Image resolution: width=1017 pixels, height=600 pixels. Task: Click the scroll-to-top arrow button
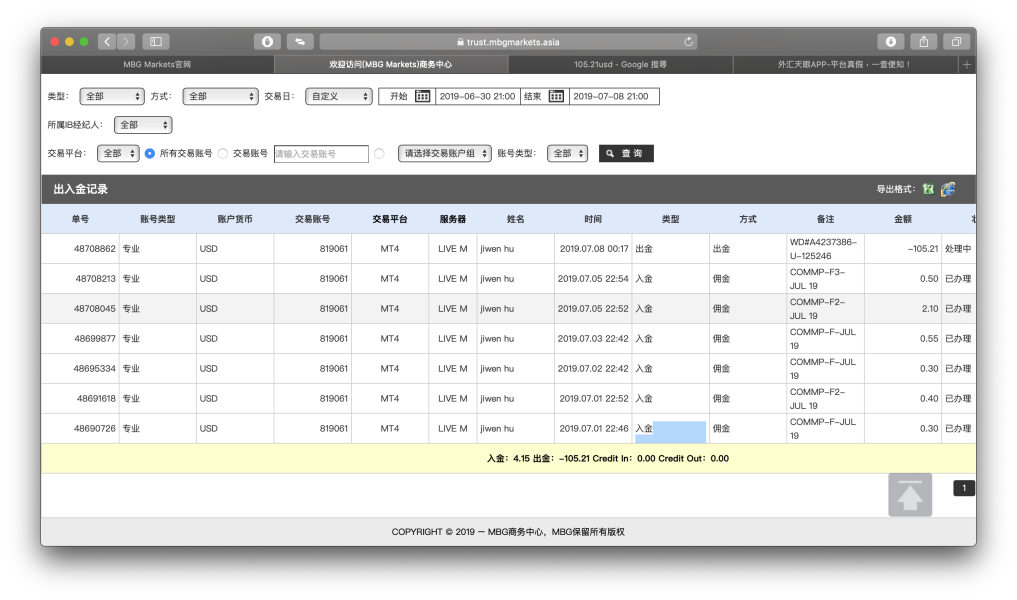pyautogui.click(x=909, y=495)
